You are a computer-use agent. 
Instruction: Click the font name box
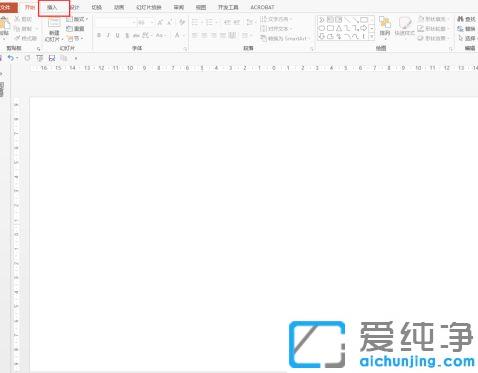(115, 22)
